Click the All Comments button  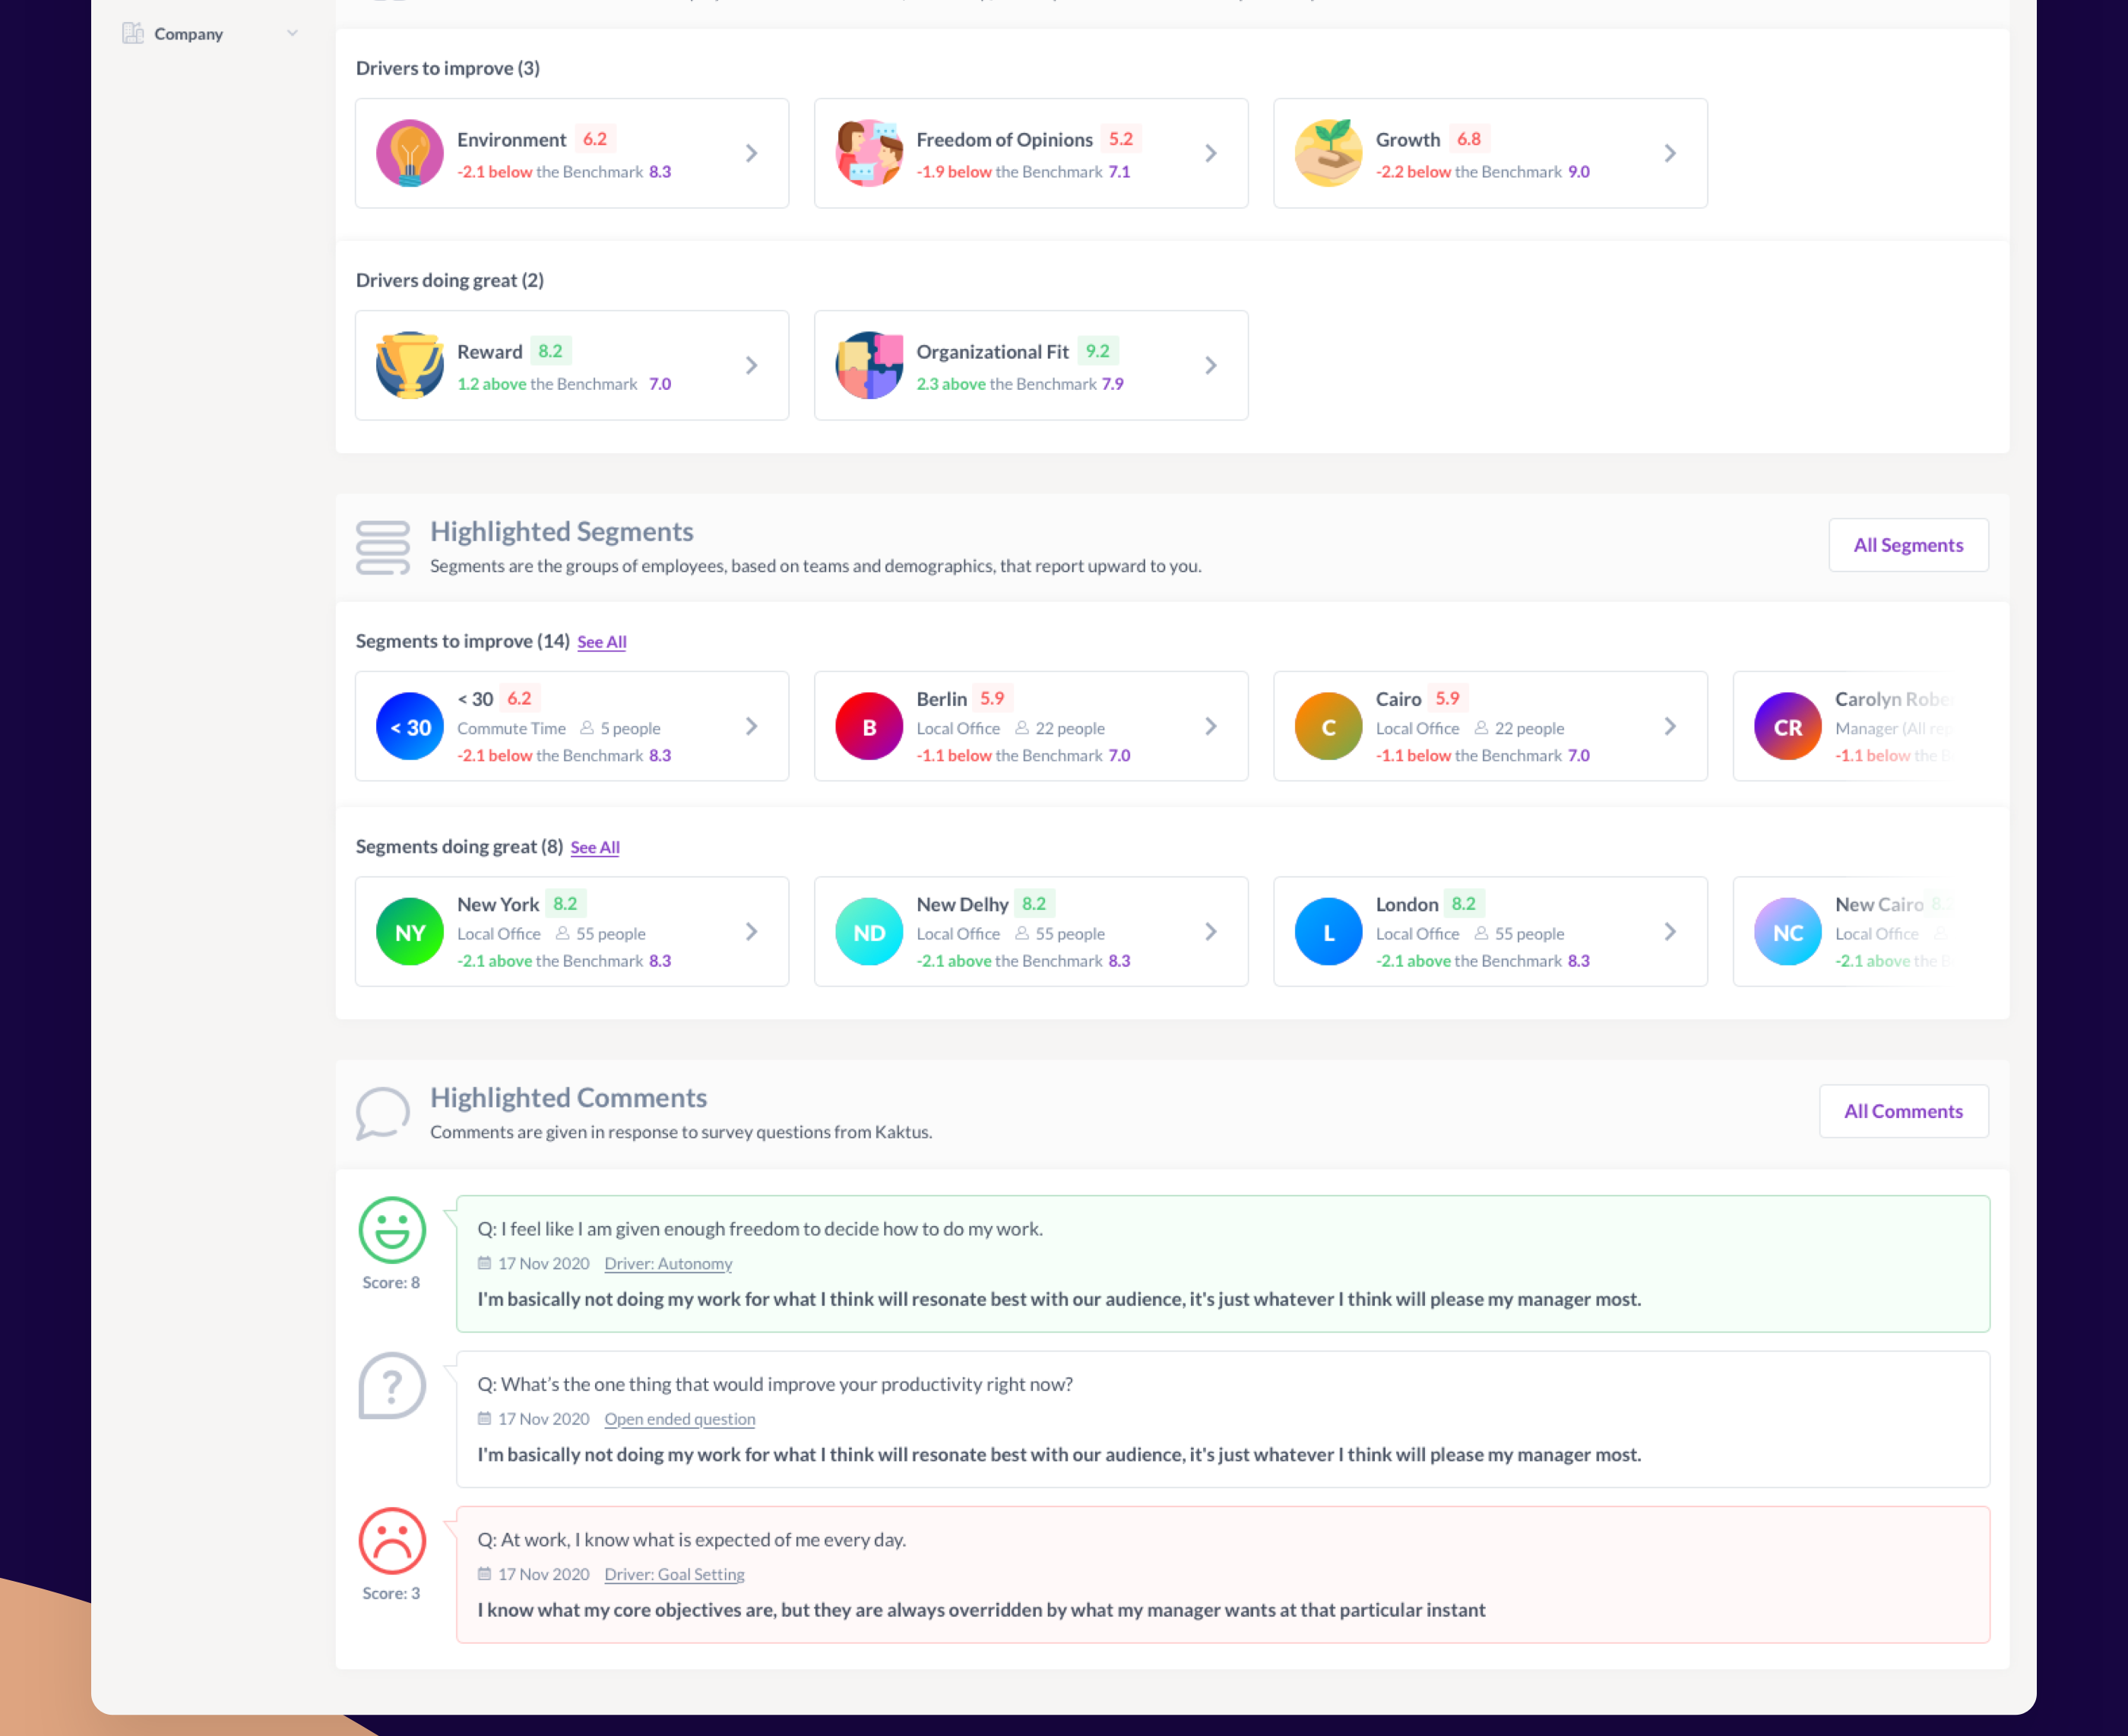[1902, 1111]
